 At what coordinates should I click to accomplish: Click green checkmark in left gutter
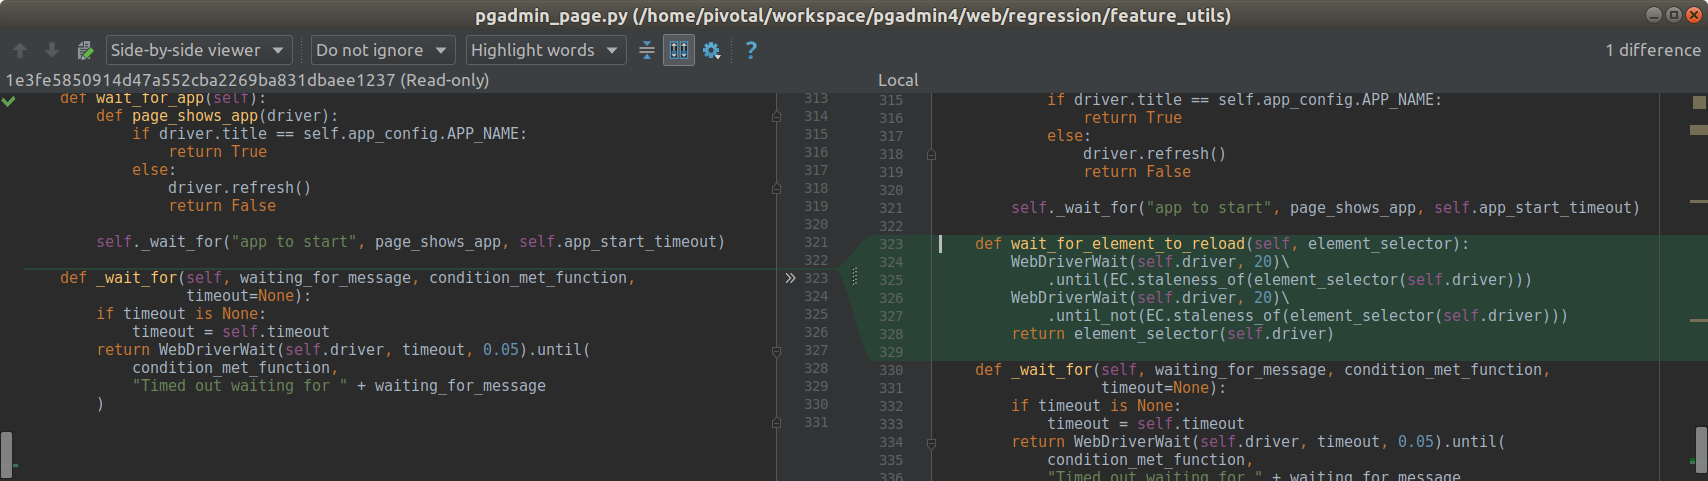point(9,101)
